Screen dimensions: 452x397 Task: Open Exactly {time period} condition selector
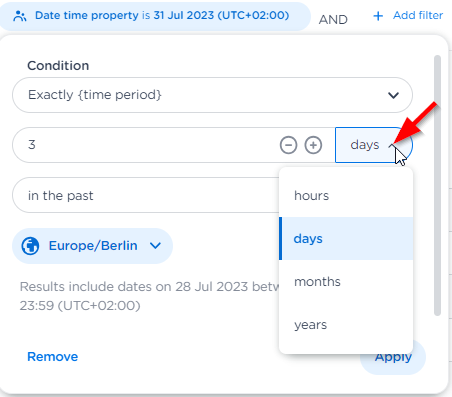pos(212,95)
